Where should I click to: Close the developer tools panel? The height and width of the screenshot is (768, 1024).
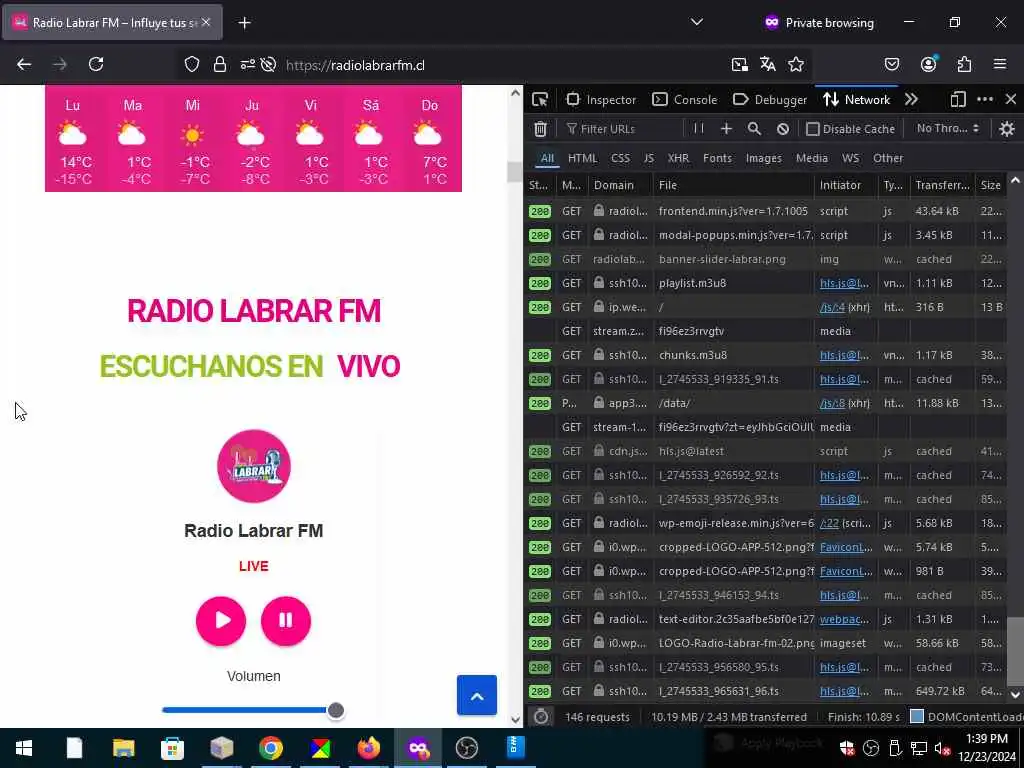(1010, 99)
